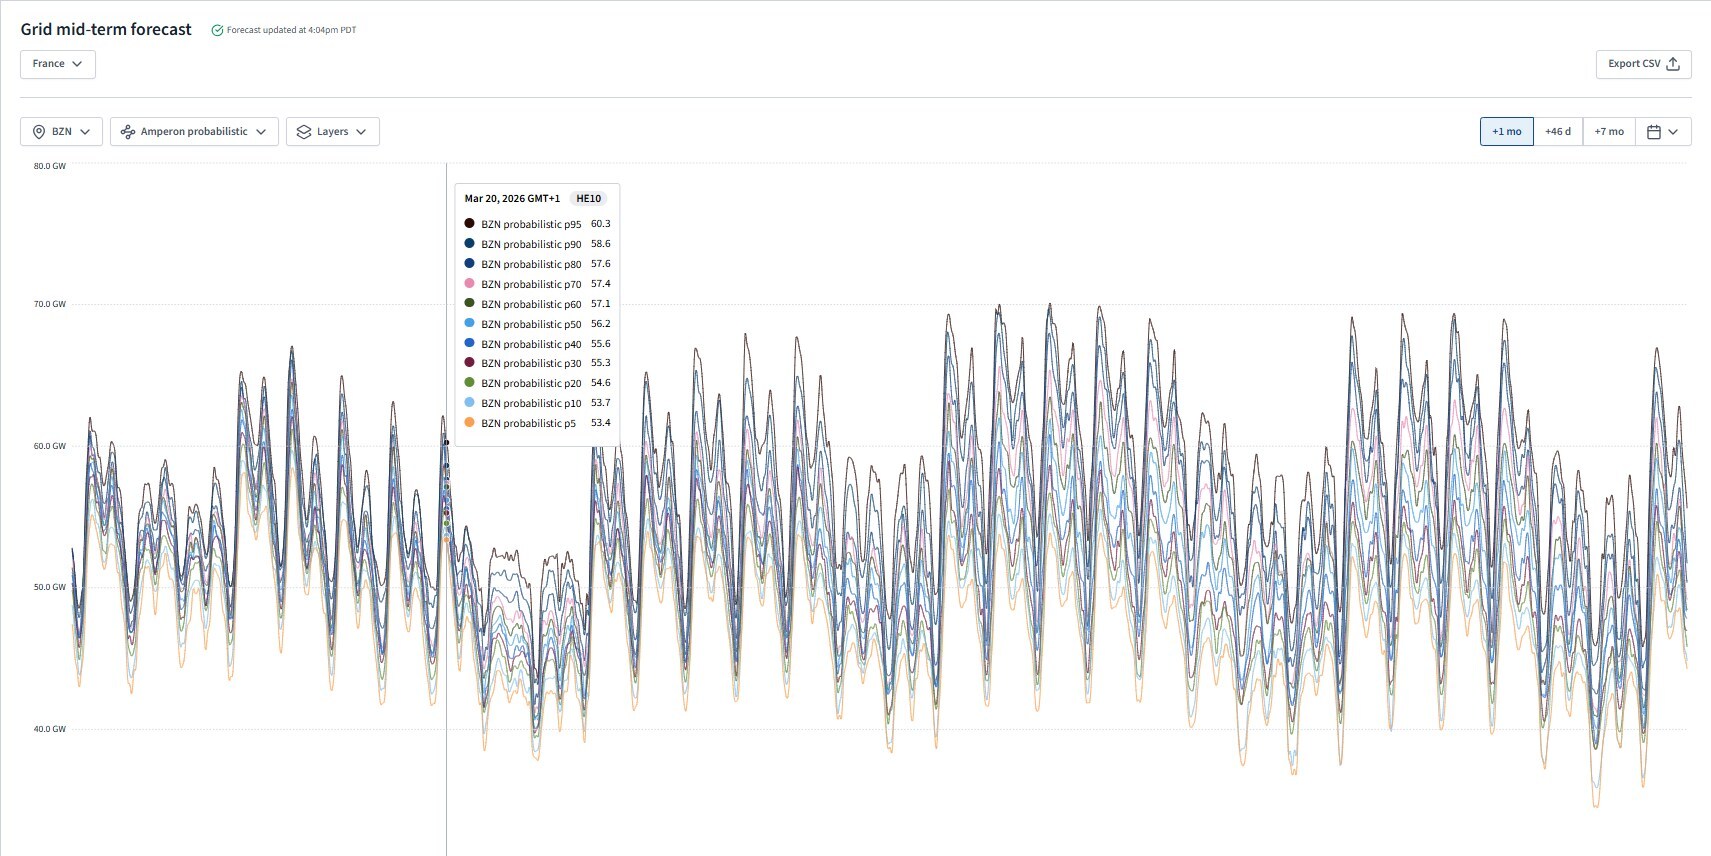1711x856 pixels.
Task: Click the p50 light blue dot in tooltip
Action: (469, 323)
